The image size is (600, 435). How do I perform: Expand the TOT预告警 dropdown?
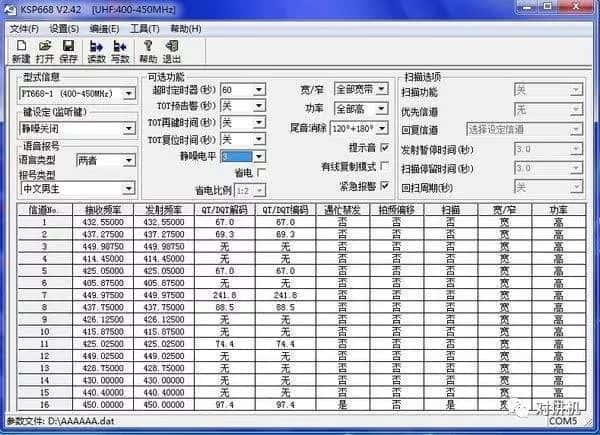(x=259, y=106)
